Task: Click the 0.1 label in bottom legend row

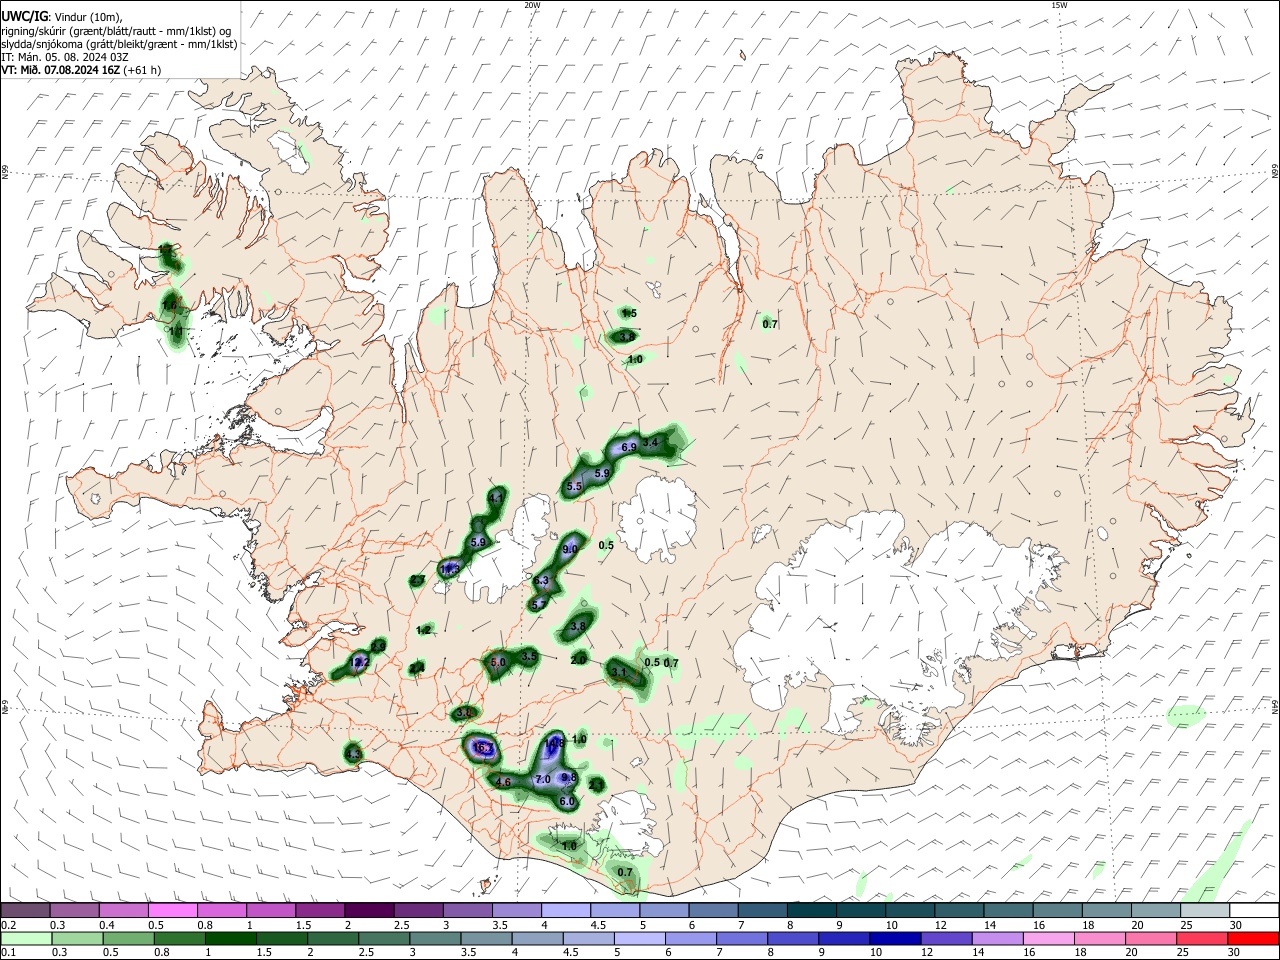Action: [x=8, y=952]
